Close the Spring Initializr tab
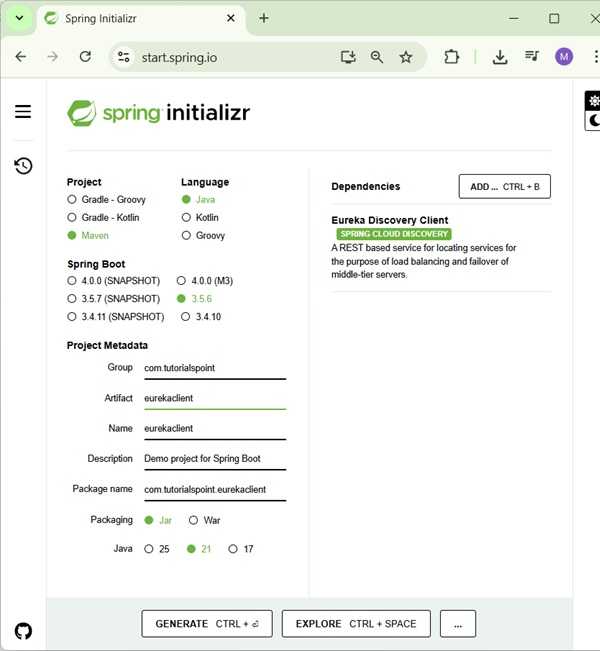Screen dimensions: 600x651 pos(231,18)
